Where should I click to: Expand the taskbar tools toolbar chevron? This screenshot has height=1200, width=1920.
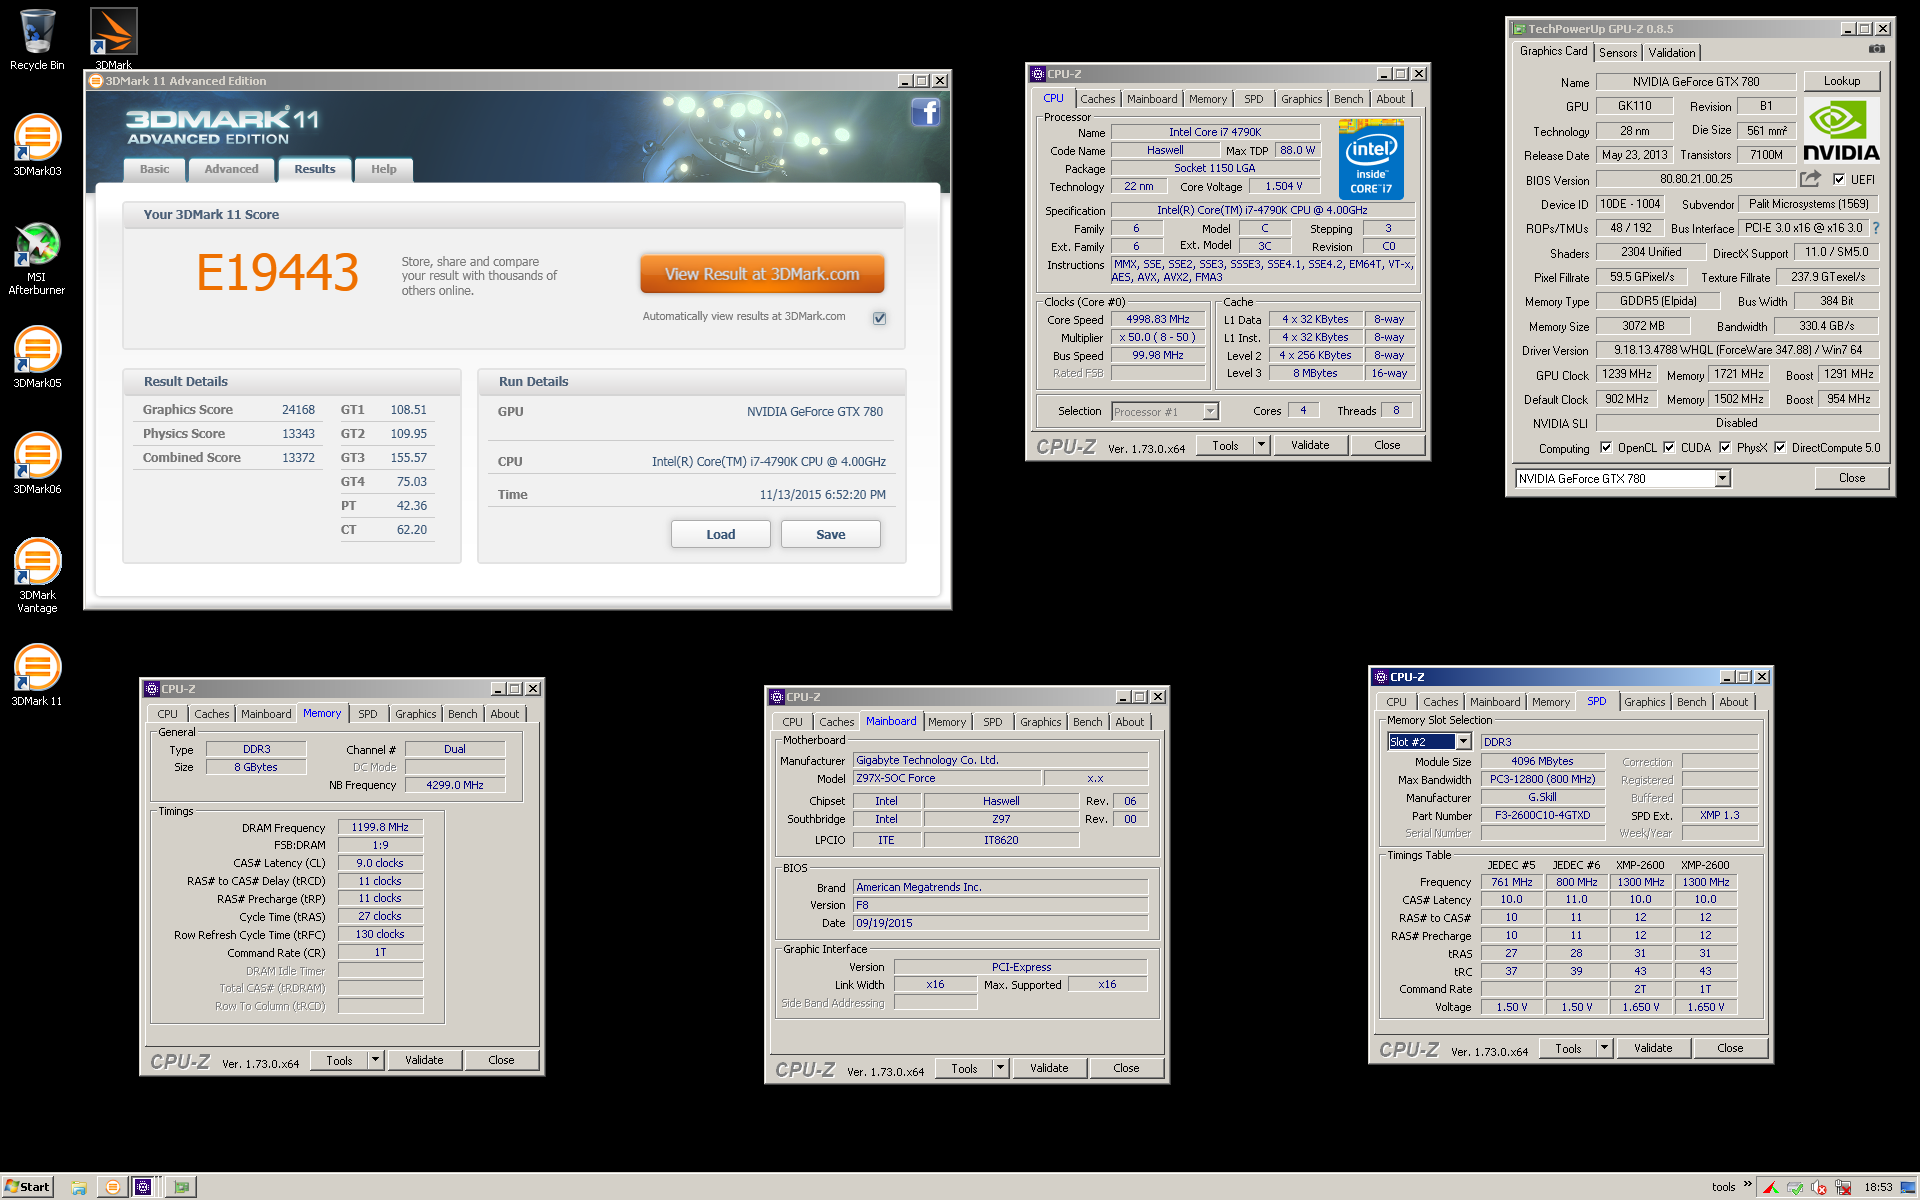click(x=1748, y=1186)
